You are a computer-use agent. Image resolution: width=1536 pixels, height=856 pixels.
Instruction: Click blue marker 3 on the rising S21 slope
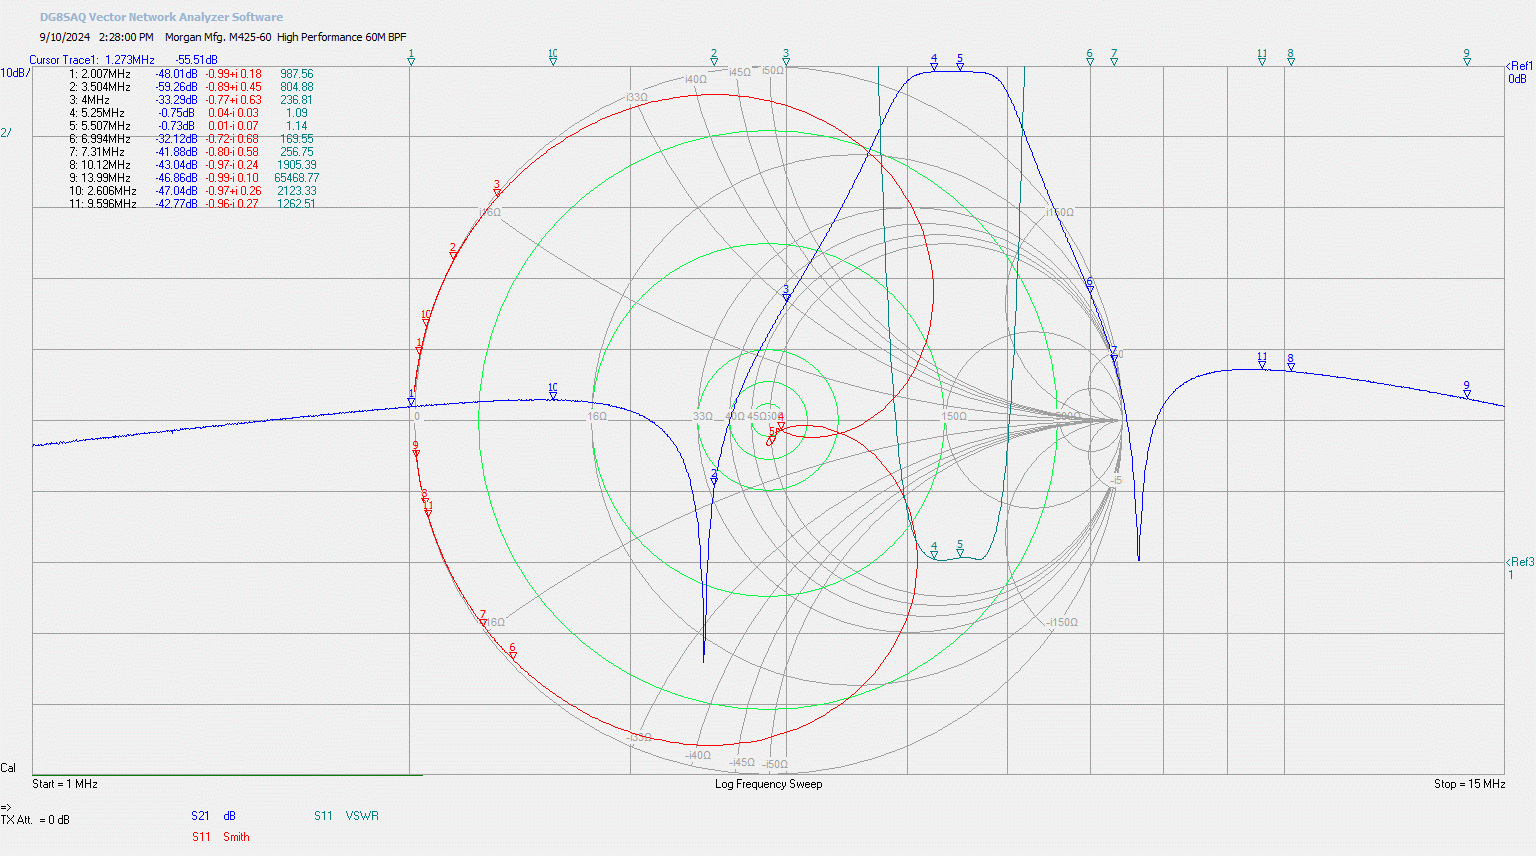786,293
